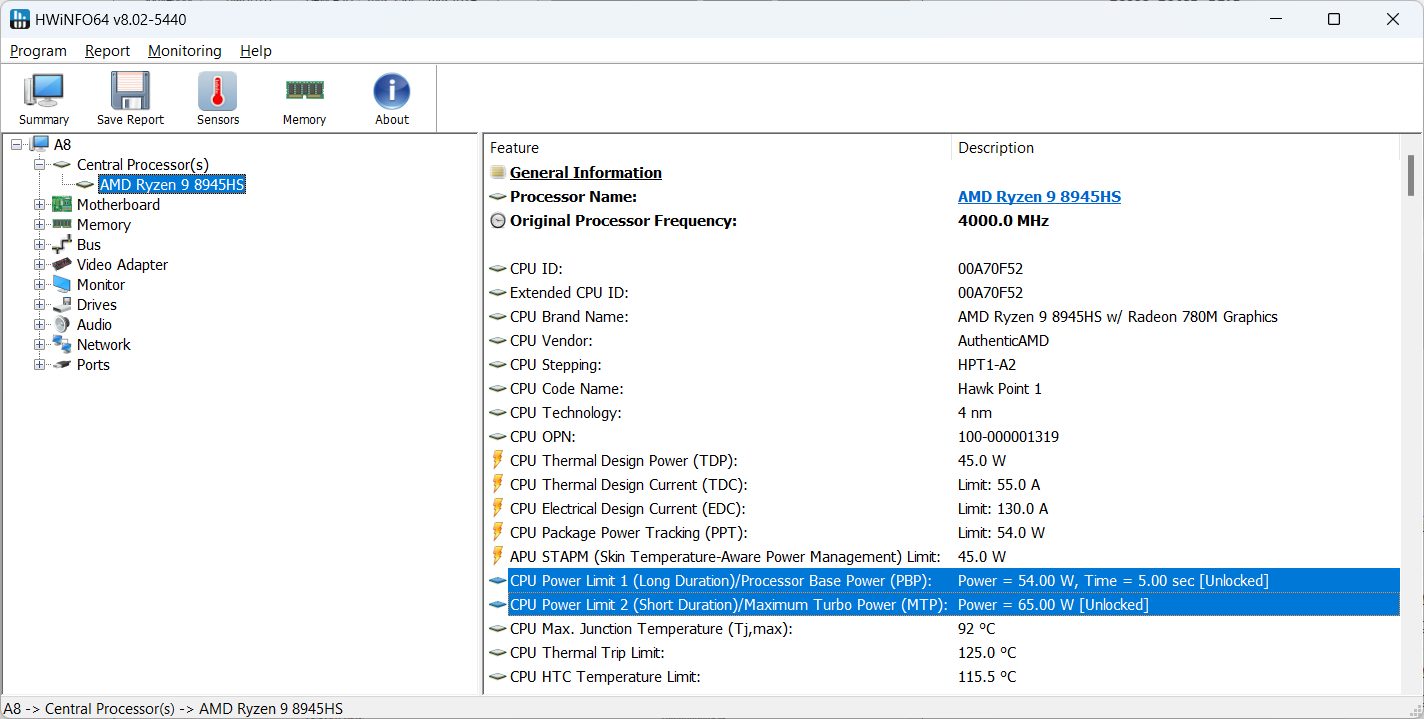
Task: Expand the Ports tree node
Action: click(40, 364)
